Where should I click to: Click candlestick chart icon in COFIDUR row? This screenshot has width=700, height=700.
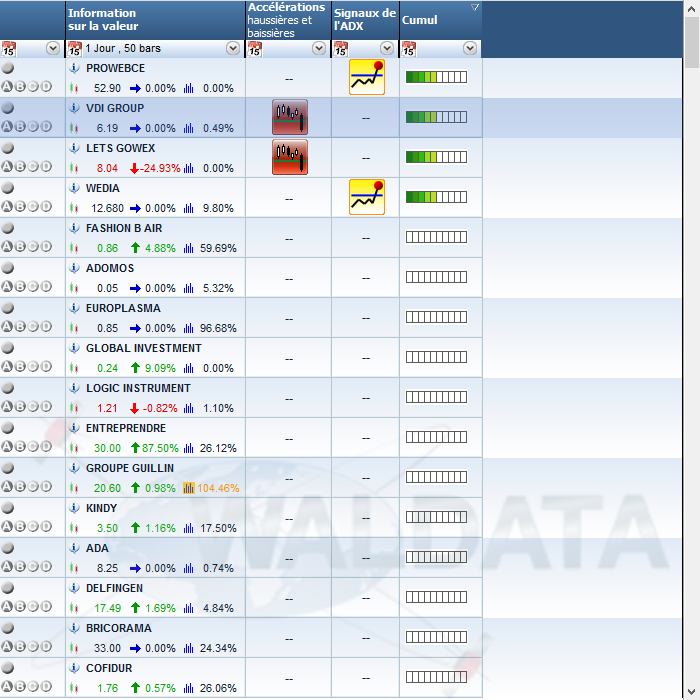pyautogui.click(x=74, y=688)
